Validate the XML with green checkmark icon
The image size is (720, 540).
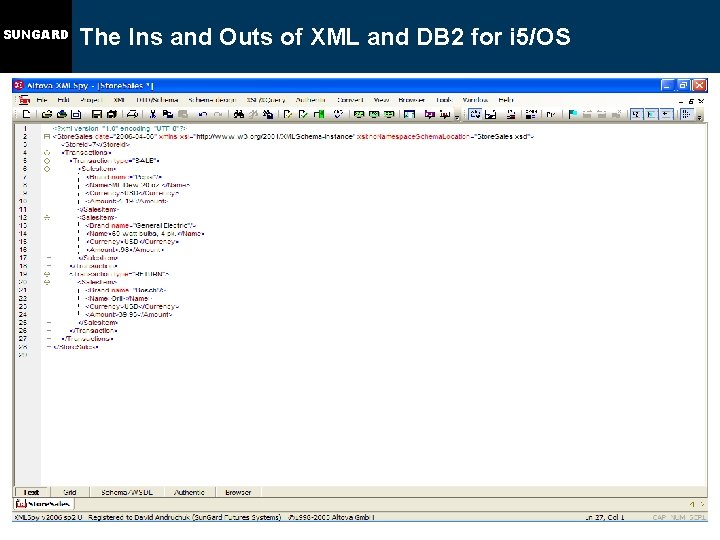pos(303,114)
